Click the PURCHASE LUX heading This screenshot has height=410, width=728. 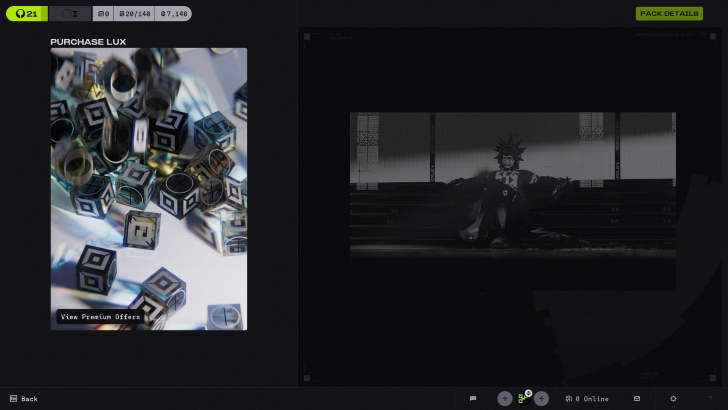coord(88,42)
